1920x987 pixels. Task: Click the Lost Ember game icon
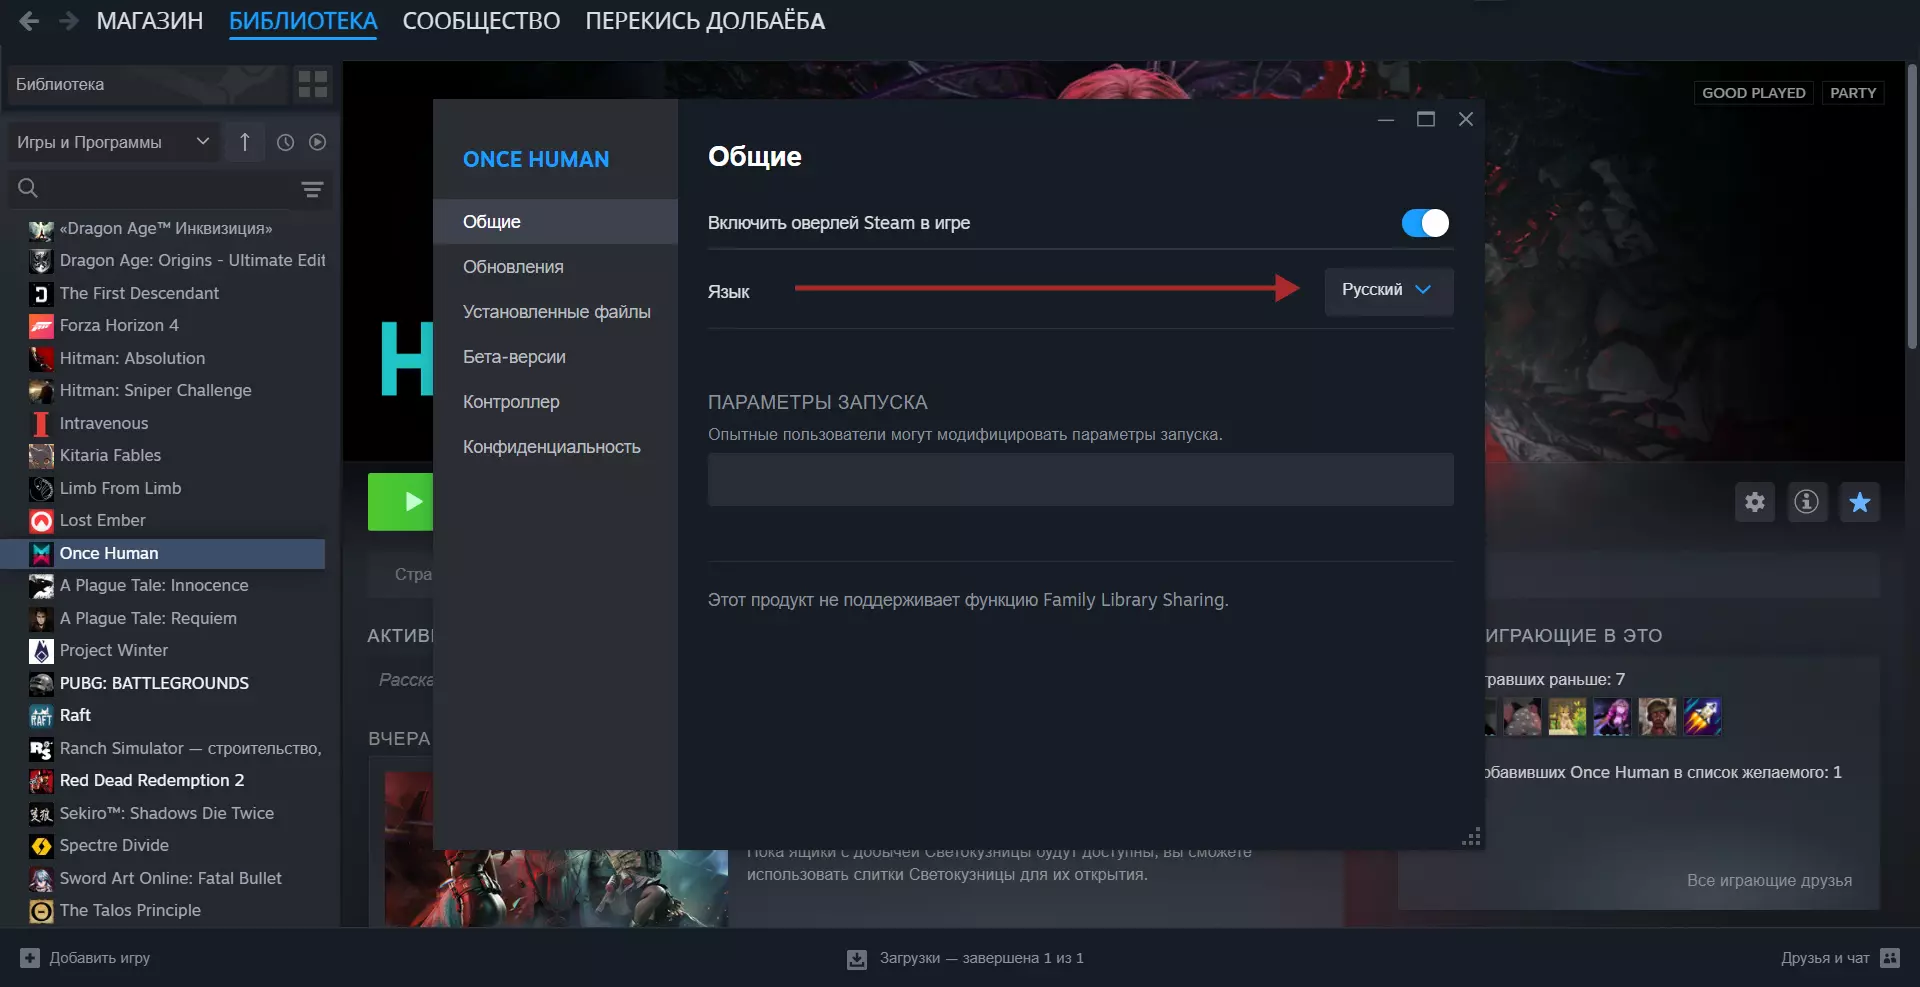click(41, 521)
